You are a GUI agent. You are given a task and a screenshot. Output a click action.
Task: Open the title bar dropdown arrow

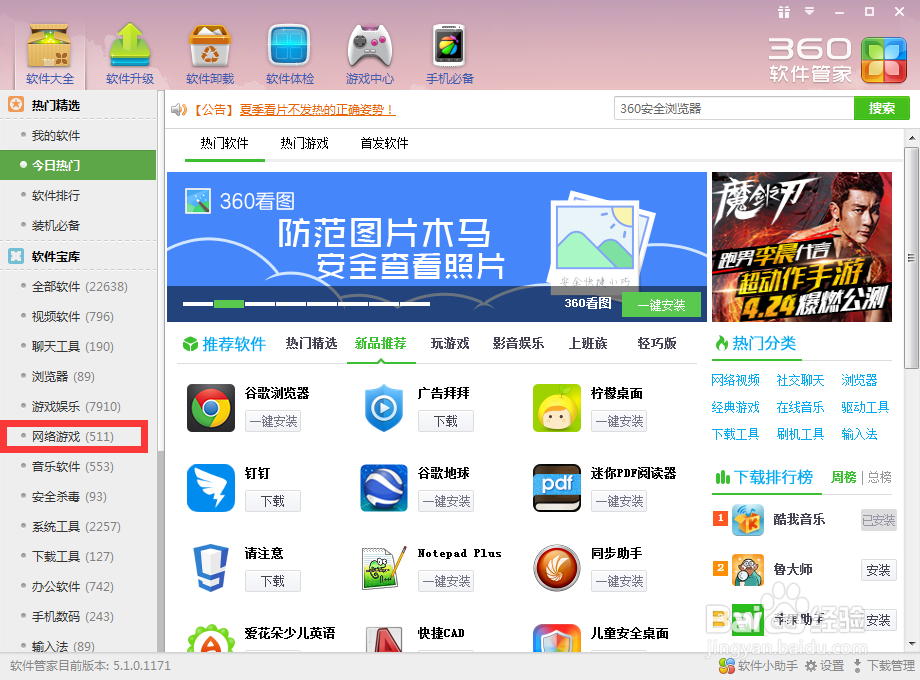(x=809, y=12)
